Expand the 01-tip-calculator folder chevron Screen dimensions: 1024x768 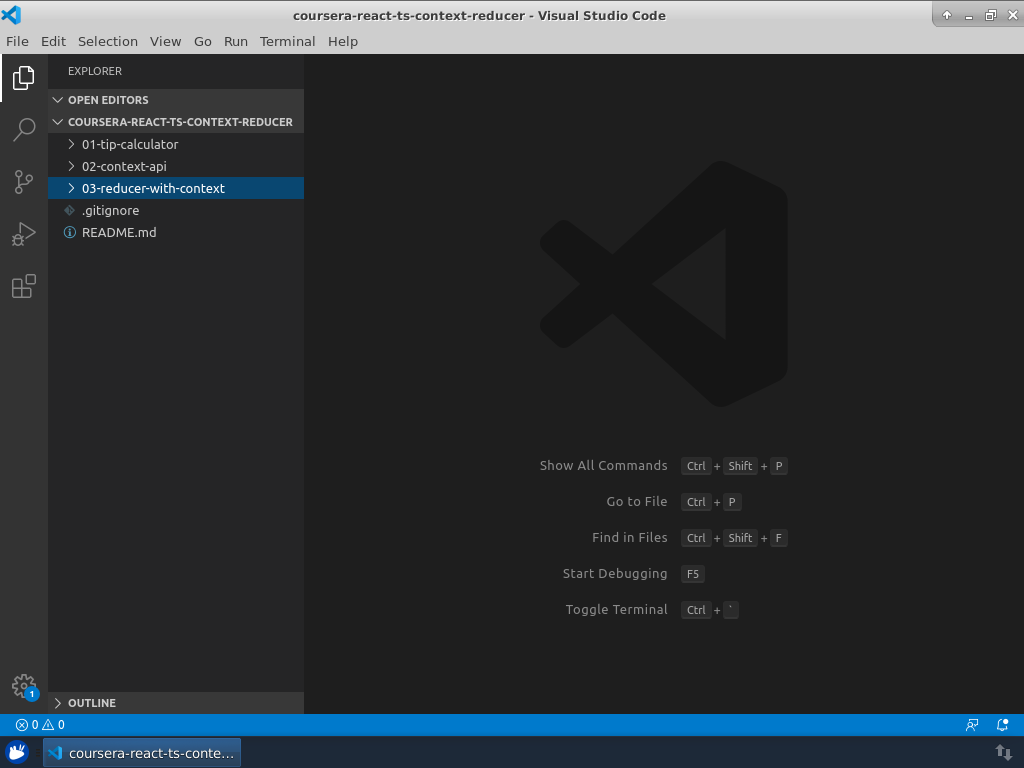pos(71,144)
